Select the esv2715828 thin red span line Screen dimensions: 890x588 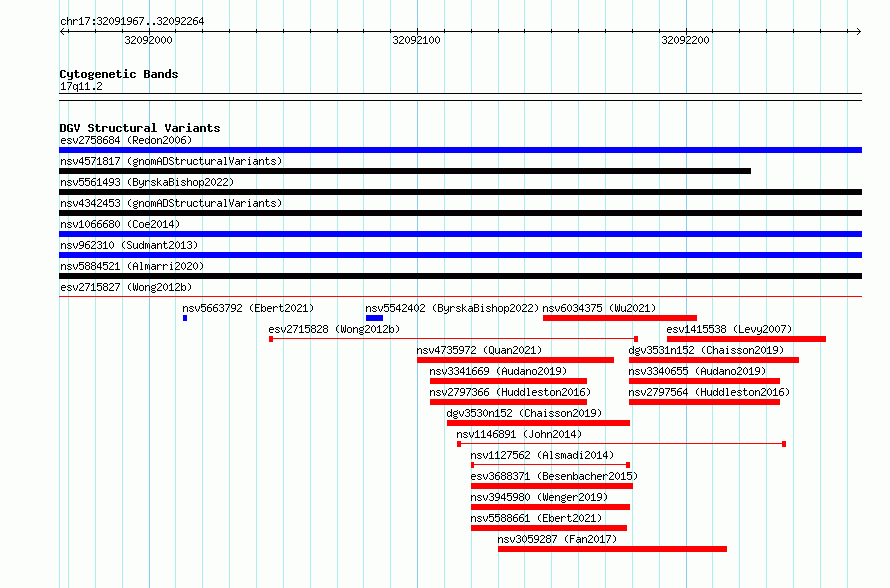click(454, 339)
